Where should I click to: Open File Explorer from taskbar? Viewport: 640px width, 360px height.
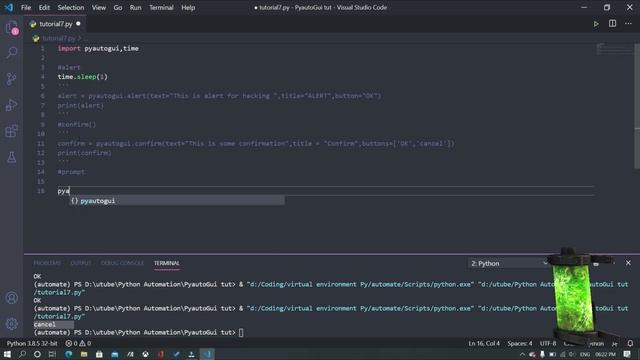coord(84,354)
